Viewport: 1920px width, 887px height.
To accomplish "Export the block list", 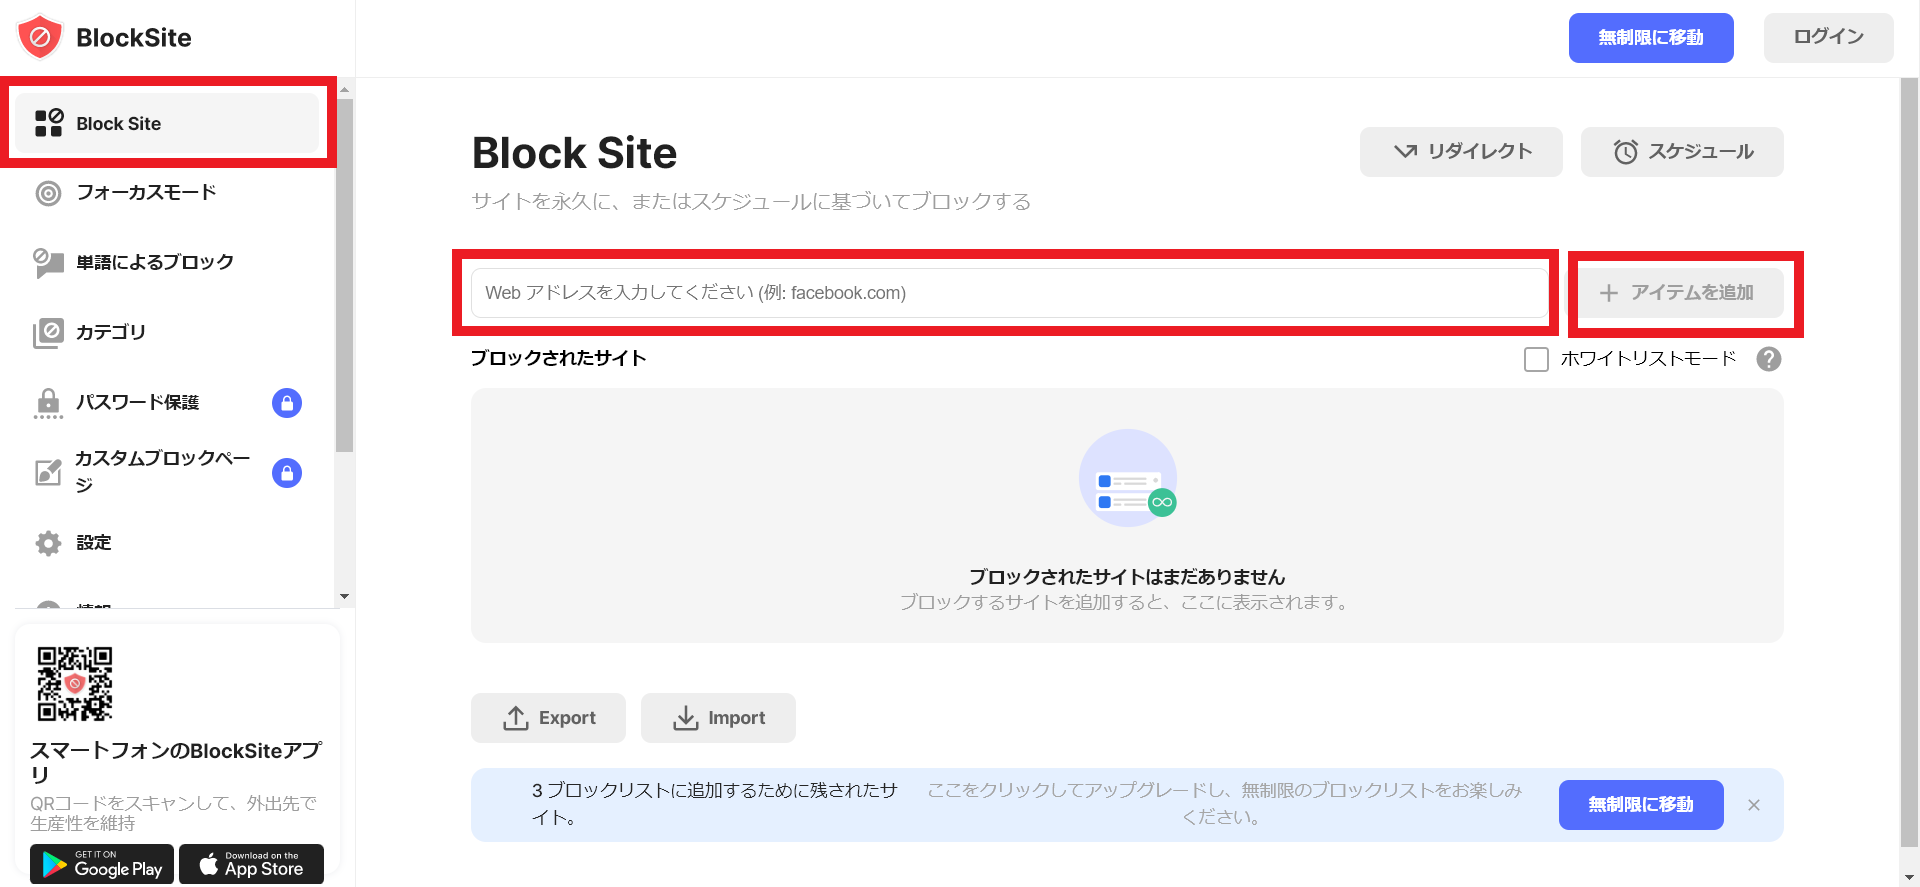I will click(548, 718).
